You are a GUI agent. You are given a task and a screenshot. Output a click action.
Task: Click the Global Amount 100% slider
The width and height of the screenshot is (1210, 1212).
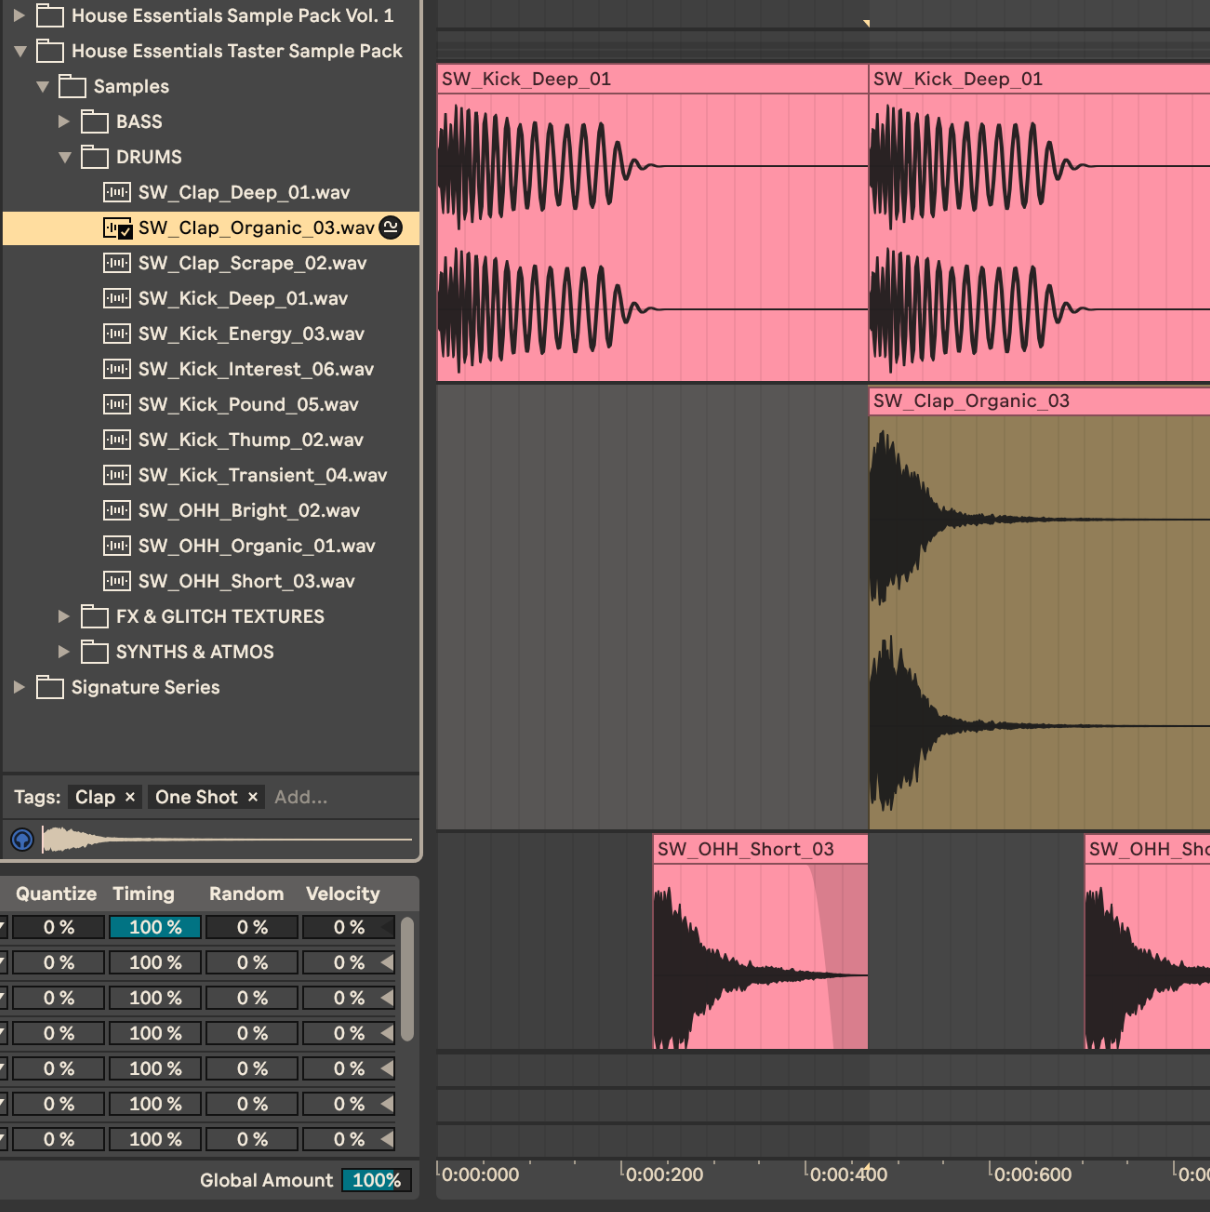click(x=376, y=1180)
